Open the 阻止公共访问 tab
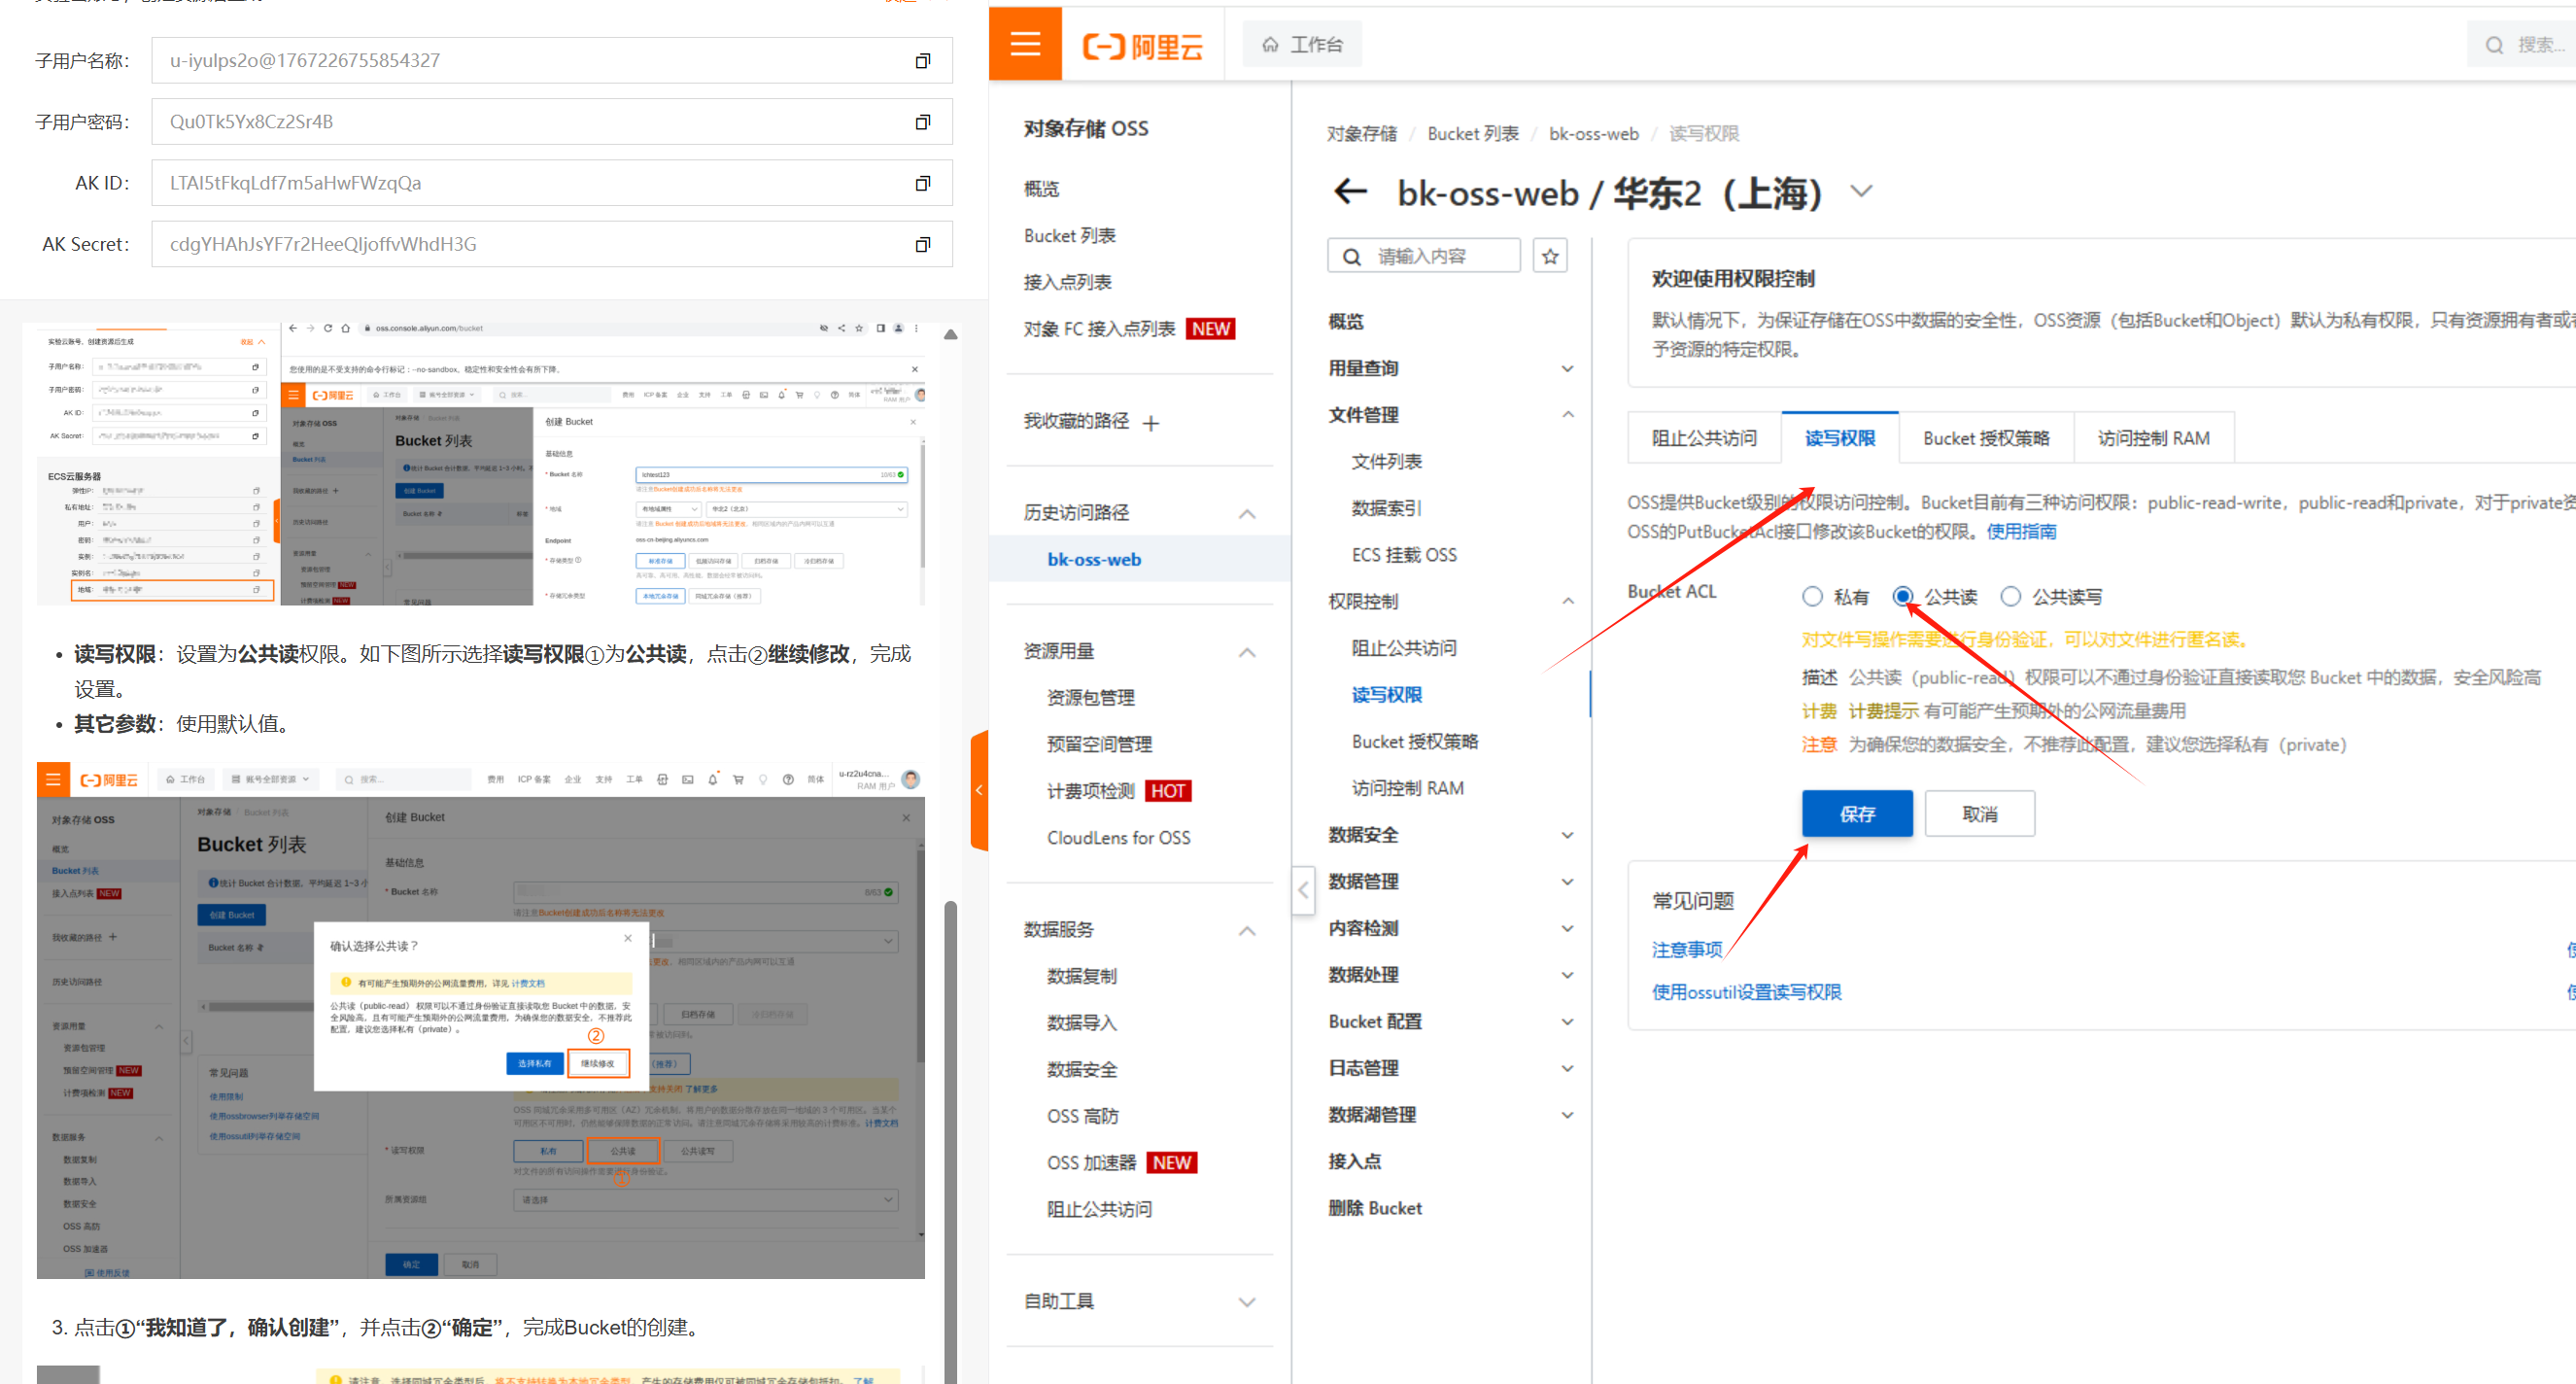Screen dimensions: 2576x1384 click(x=1703, y=438)
